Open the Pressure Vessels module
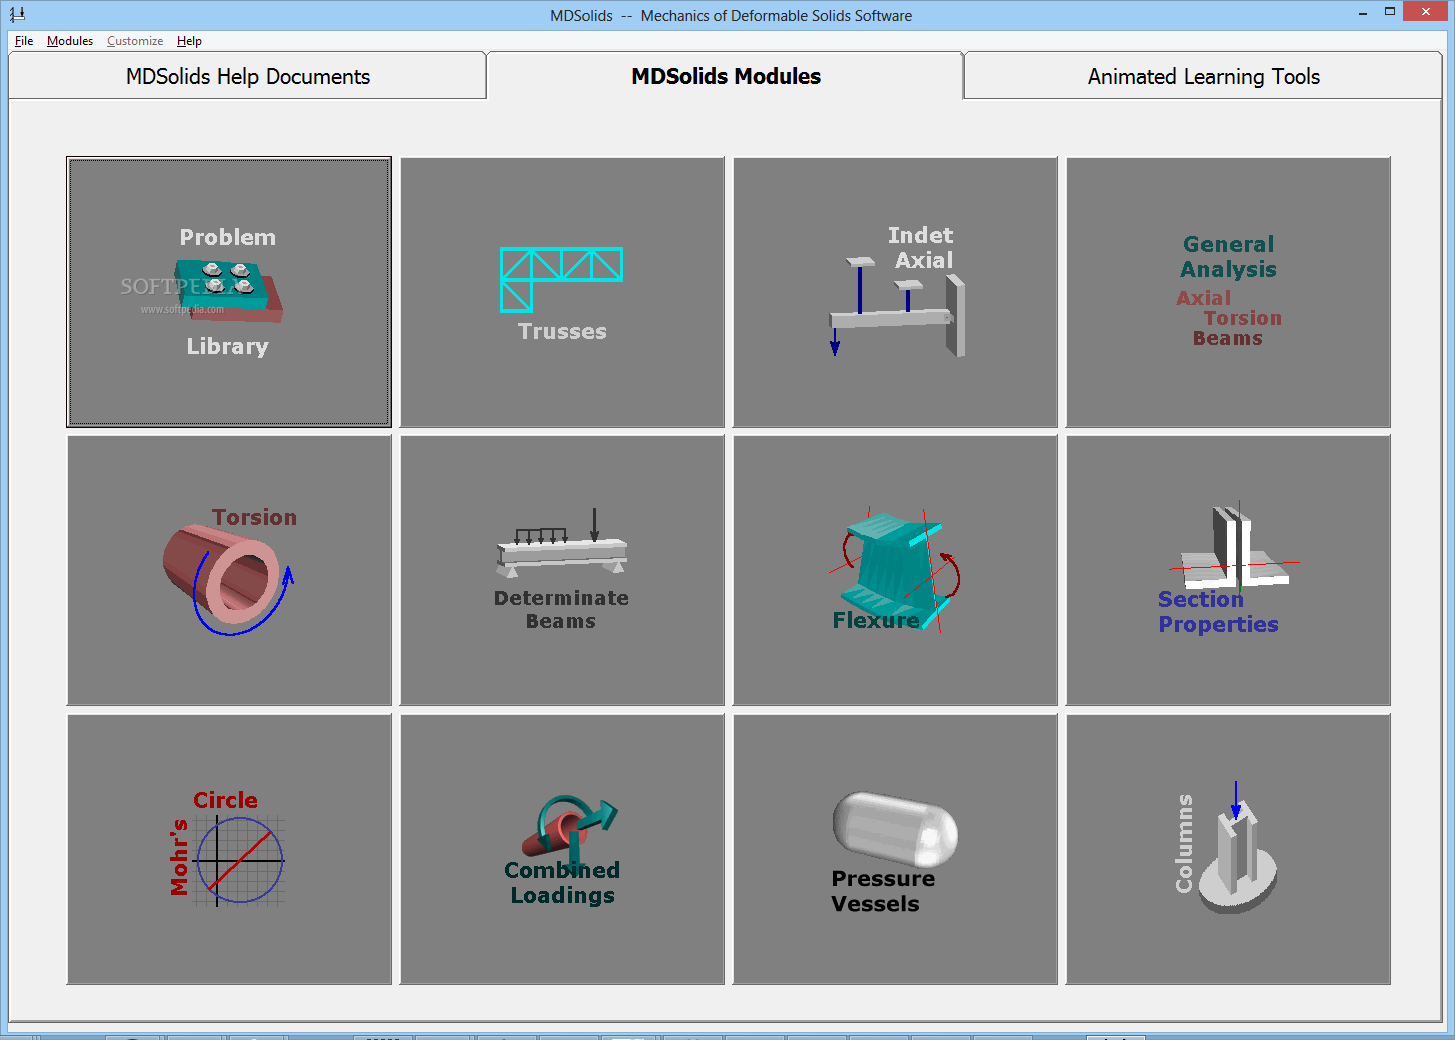1455x1040 pixels. click(x=895, y=849)
